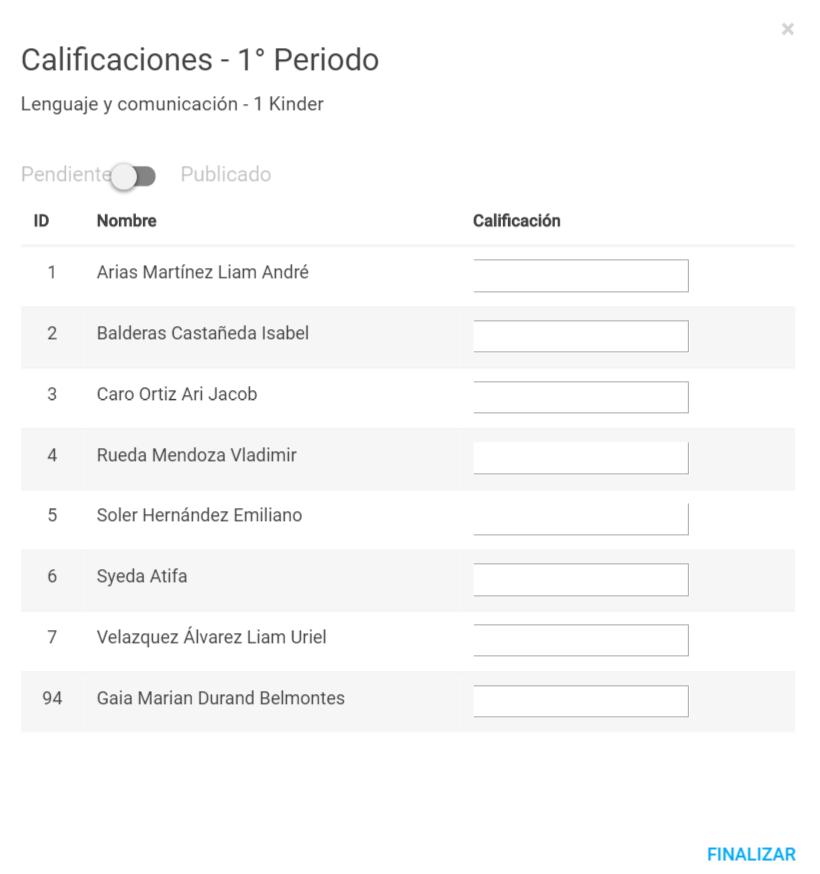Click grade field for Balderas Castañeda Isabel
820x874 pixels.
581,336
